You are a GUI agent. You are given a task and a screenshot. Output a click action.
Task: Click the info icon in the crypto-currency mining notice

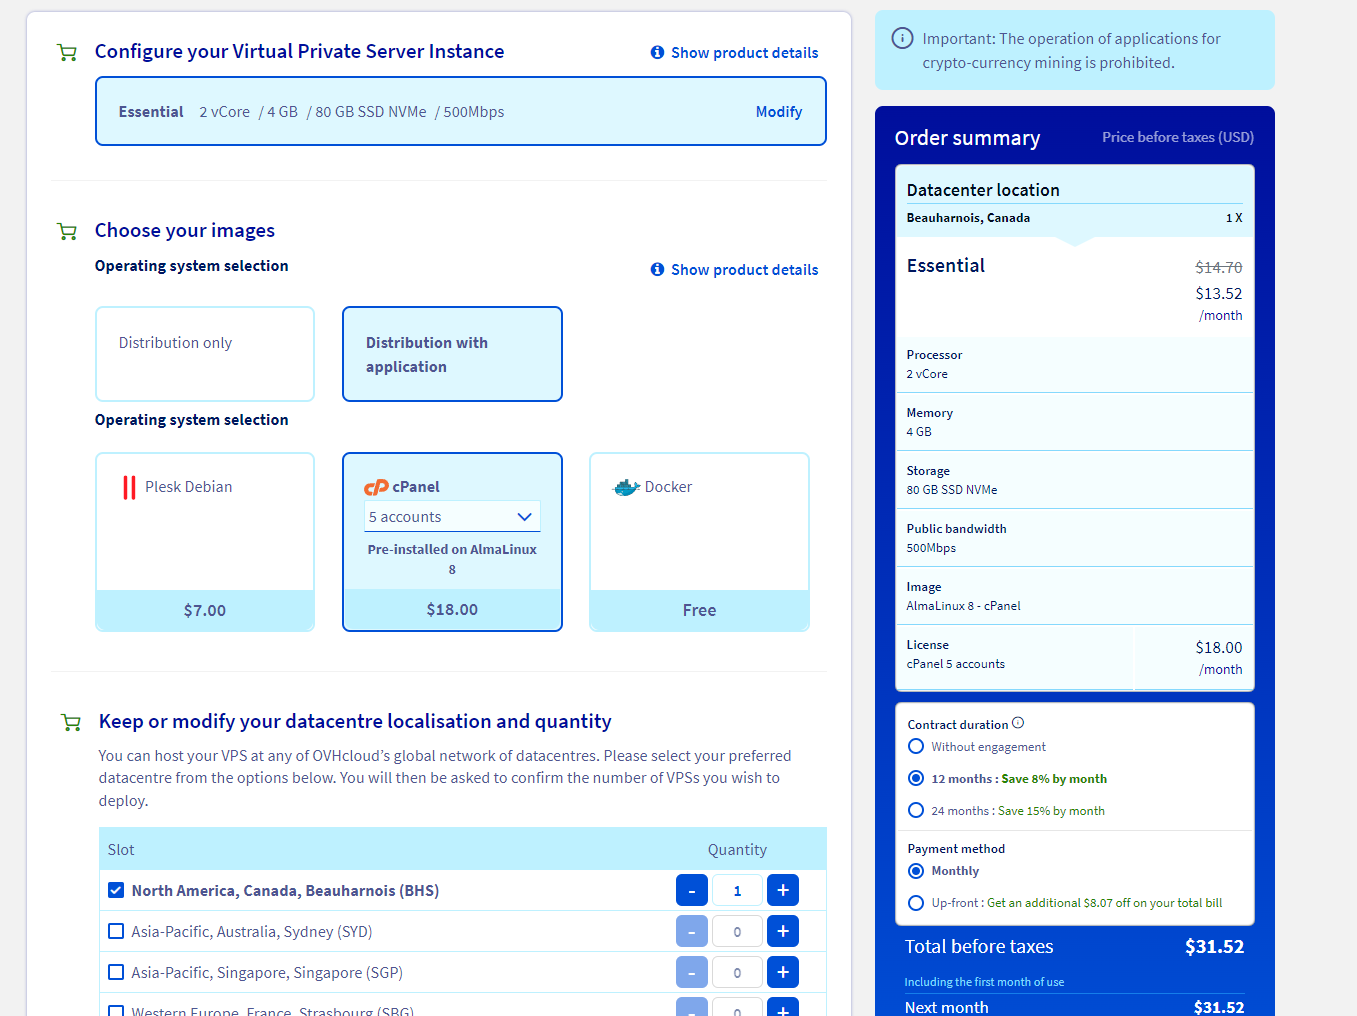coord(902,39)
